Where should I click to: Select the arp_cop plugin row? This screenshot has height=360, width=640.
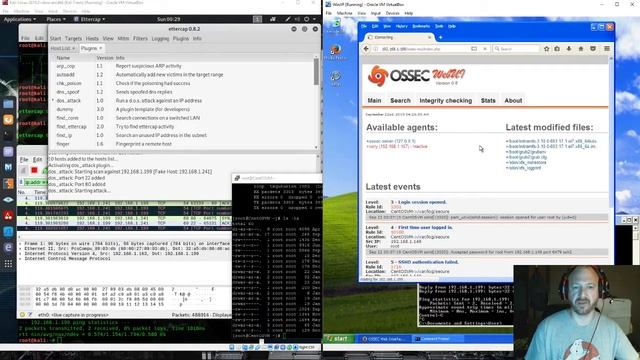[x=183, y=66]
